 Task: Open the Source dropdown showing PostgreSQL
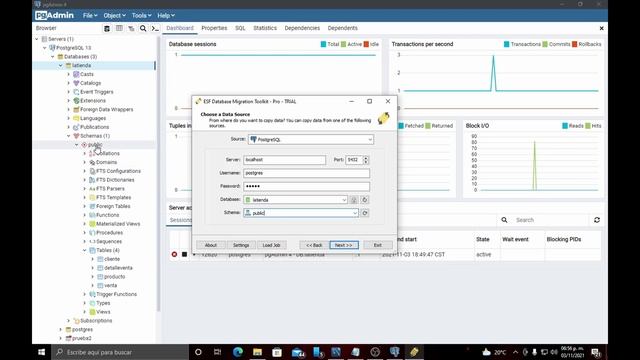click(x=370, y=140)
